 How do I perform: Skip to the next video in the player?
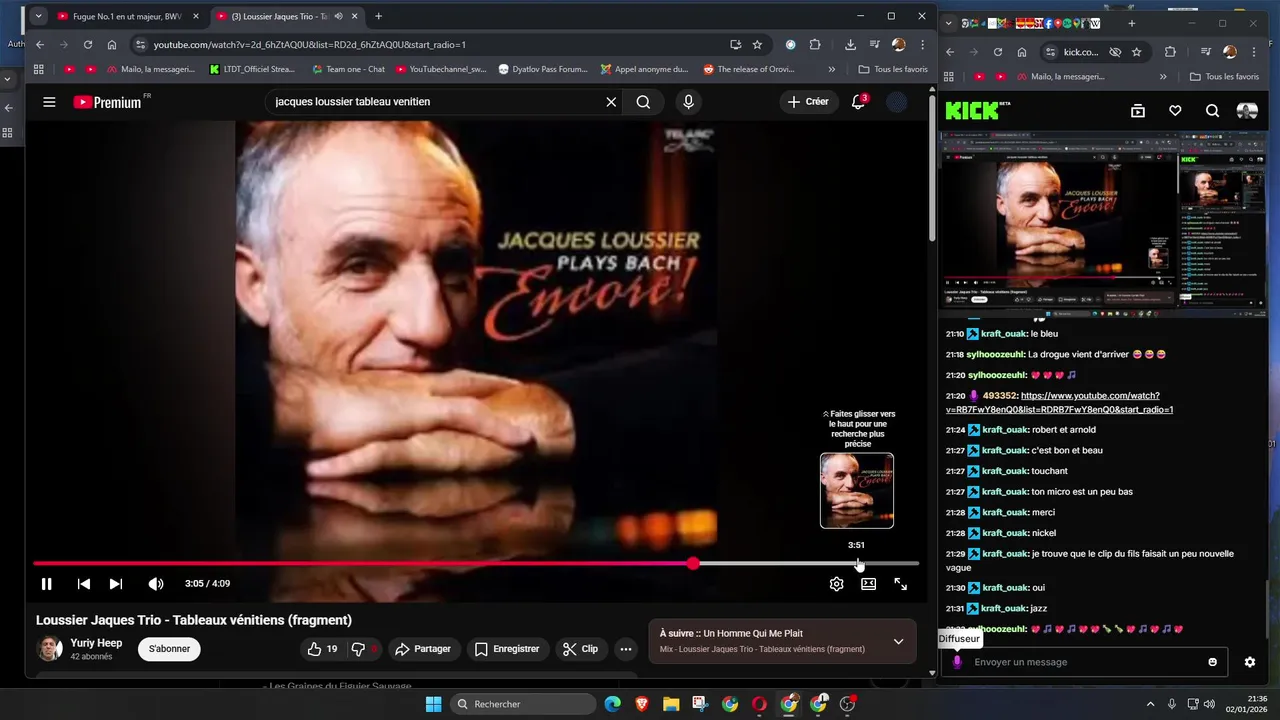[116, 584]
